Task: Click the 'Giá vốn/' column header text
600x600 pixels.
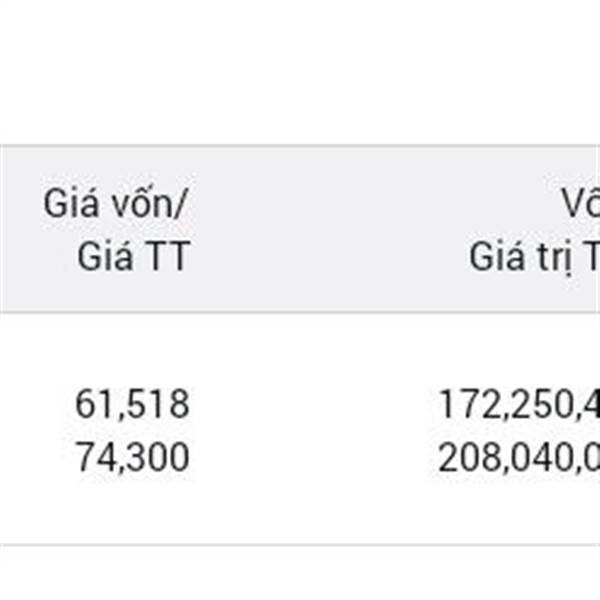Action: point(114,203)
